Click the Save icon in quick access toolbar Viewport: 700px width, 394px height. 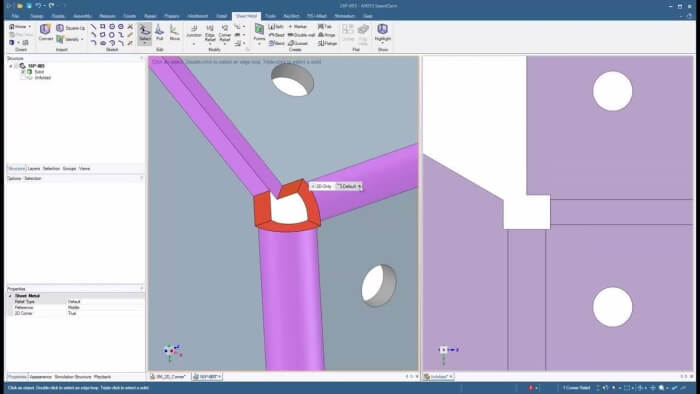pyautogui.click(x=29, y=6)
